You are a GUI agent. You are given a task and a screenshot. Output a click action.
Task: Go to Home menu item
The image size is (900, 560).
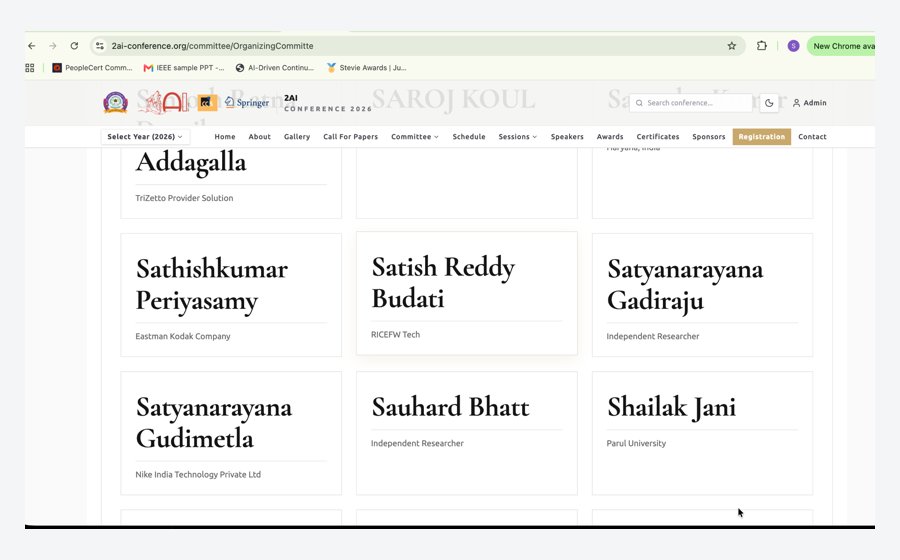click(x=225, y=137)
